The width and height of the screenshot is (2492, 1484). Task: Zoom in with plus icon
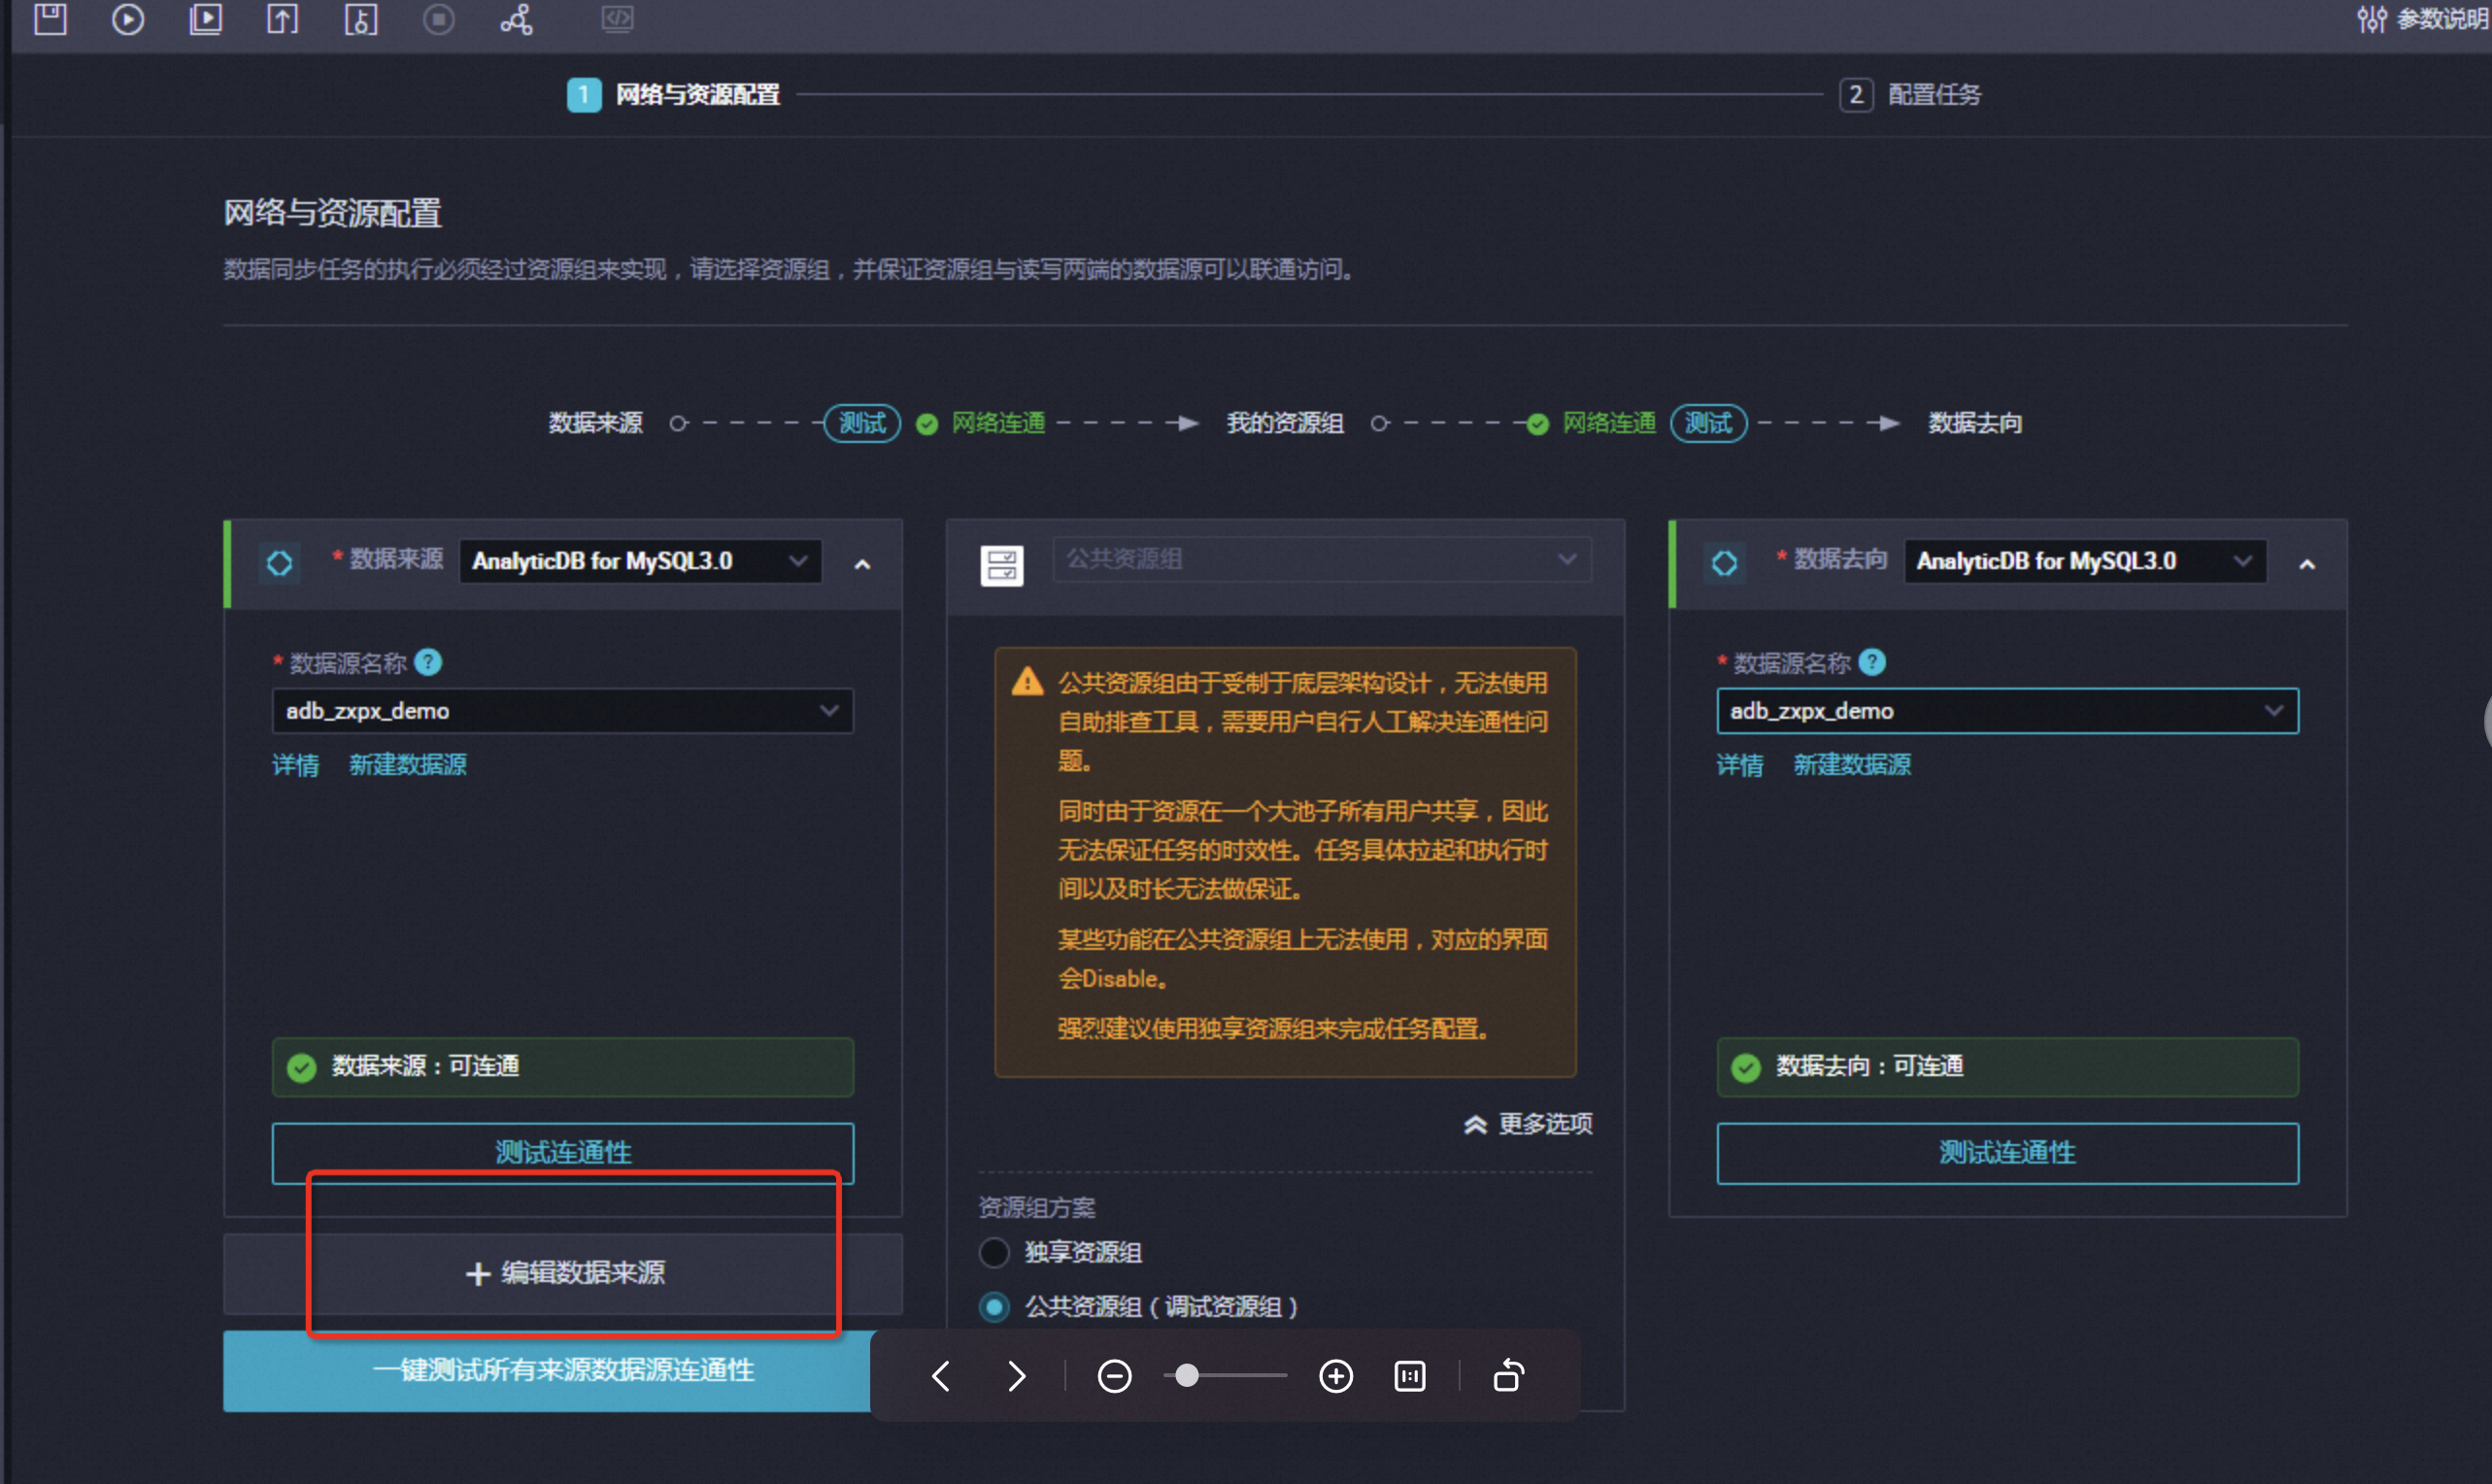click(x=1336, y=1376)
